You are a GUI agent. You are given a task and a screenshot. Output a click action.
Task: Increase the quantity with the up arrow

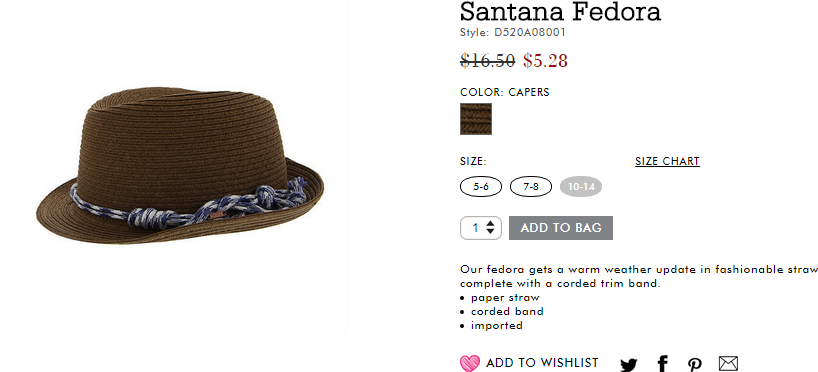pyautogui.click(x=490, y=224)
